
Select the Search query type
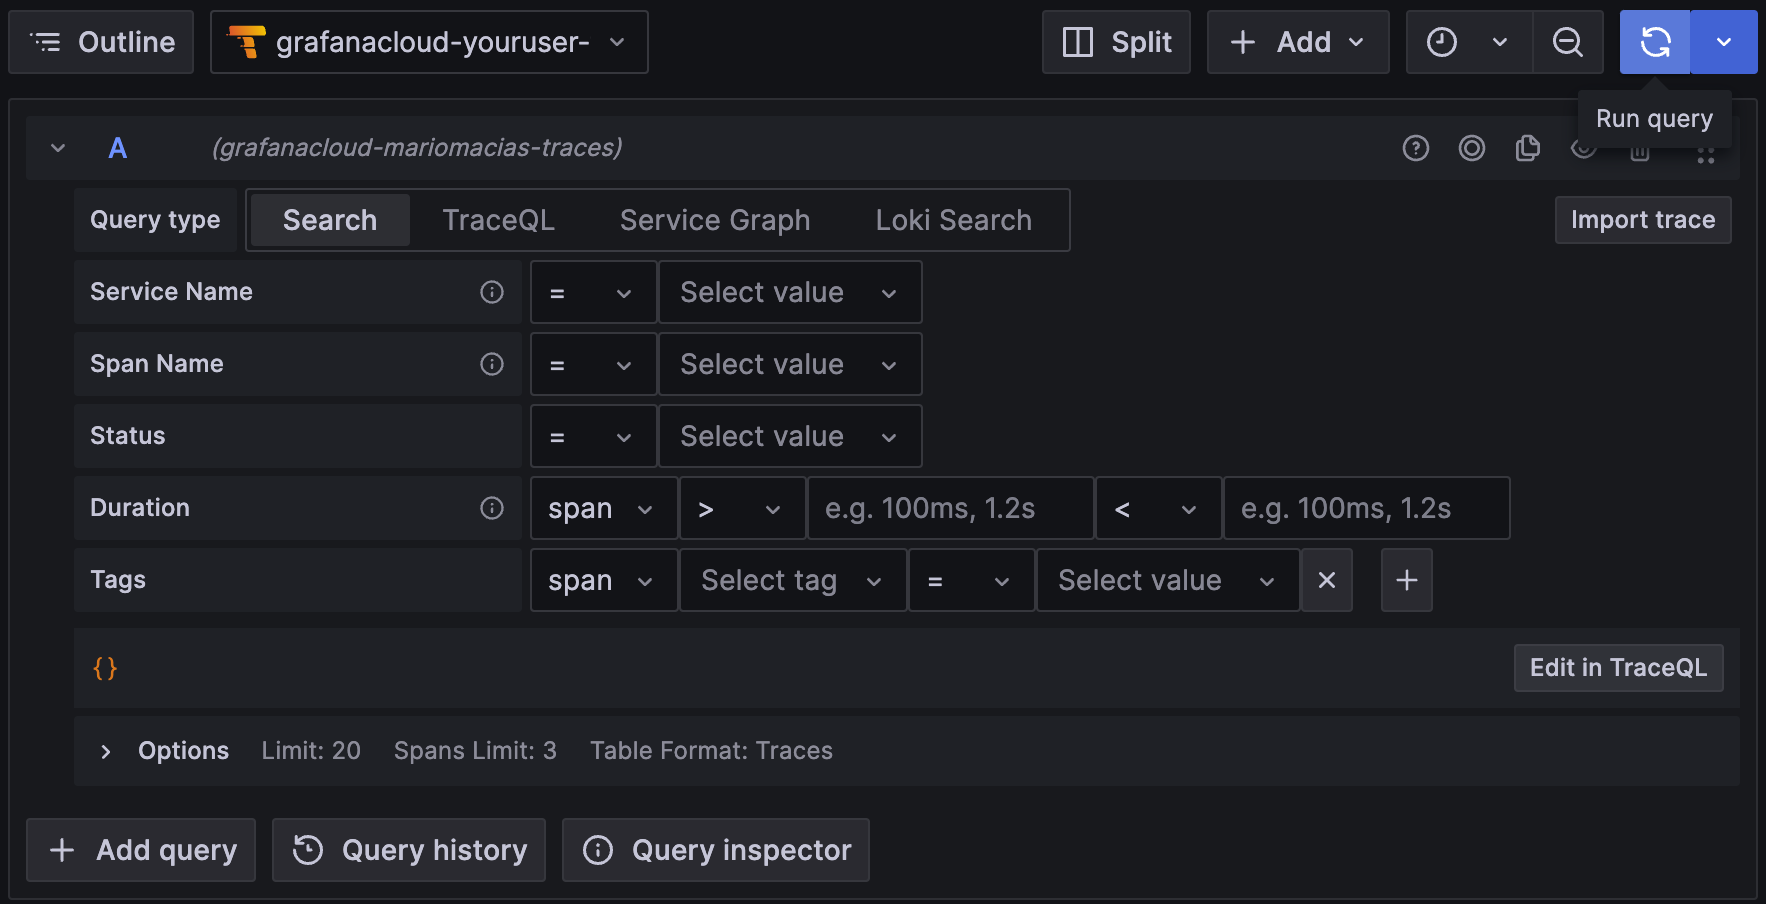tap(330, 220)
